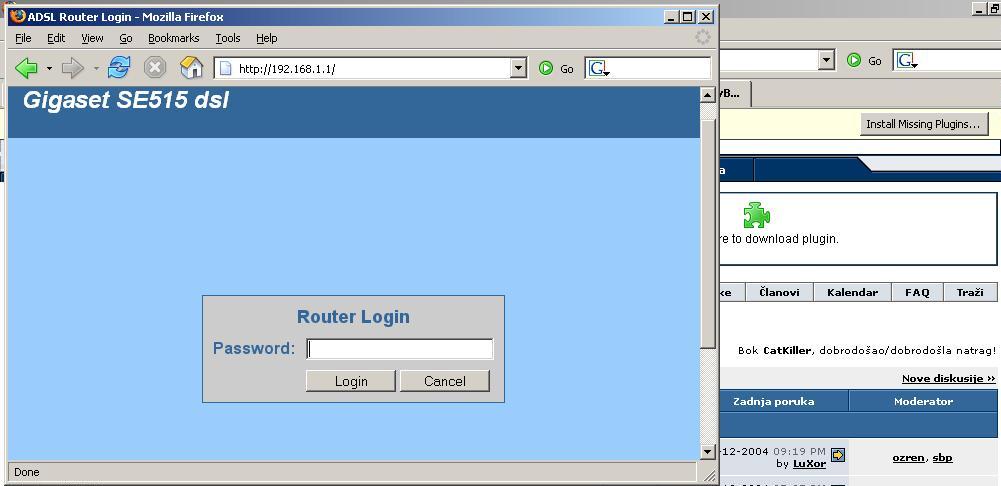This screenshot has height=486, width=1001.
Task: Click the Moderator column header
Action: pos(923,402)
